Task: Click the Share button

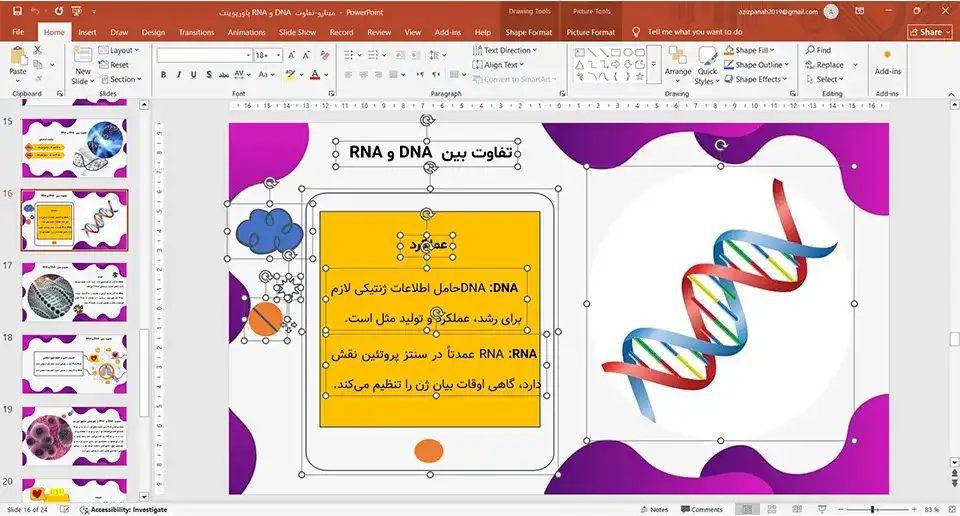Action: (930, 32)
